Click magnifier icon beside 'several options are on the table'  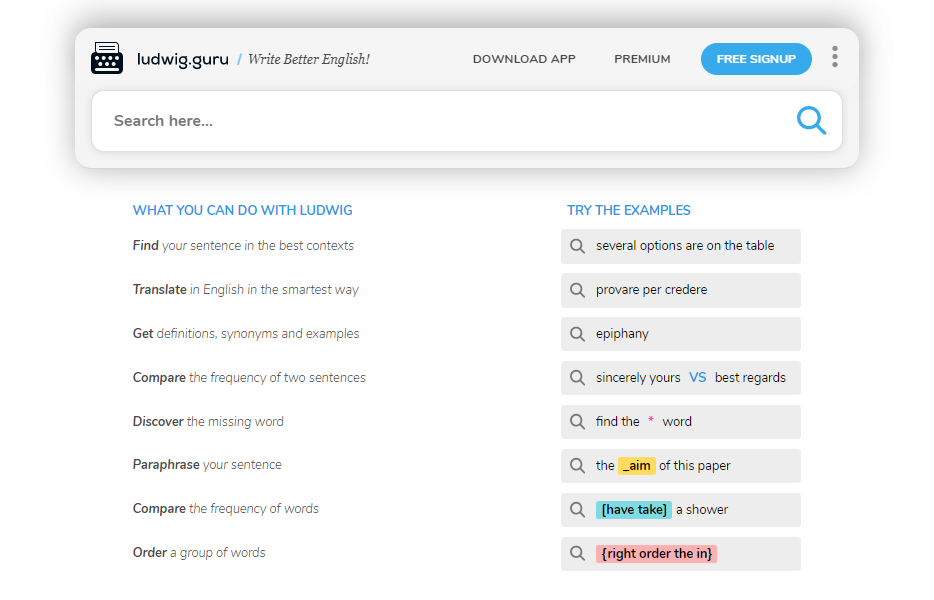[577, 246]
